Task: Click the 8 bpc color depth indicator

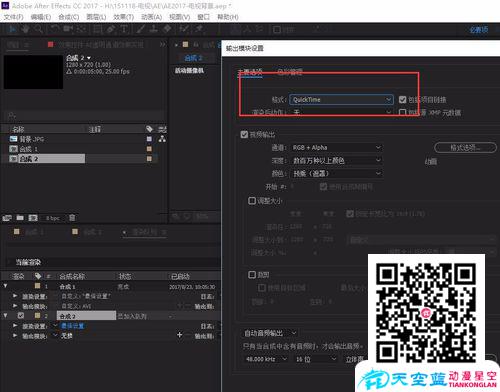Action: click(53, 218)
